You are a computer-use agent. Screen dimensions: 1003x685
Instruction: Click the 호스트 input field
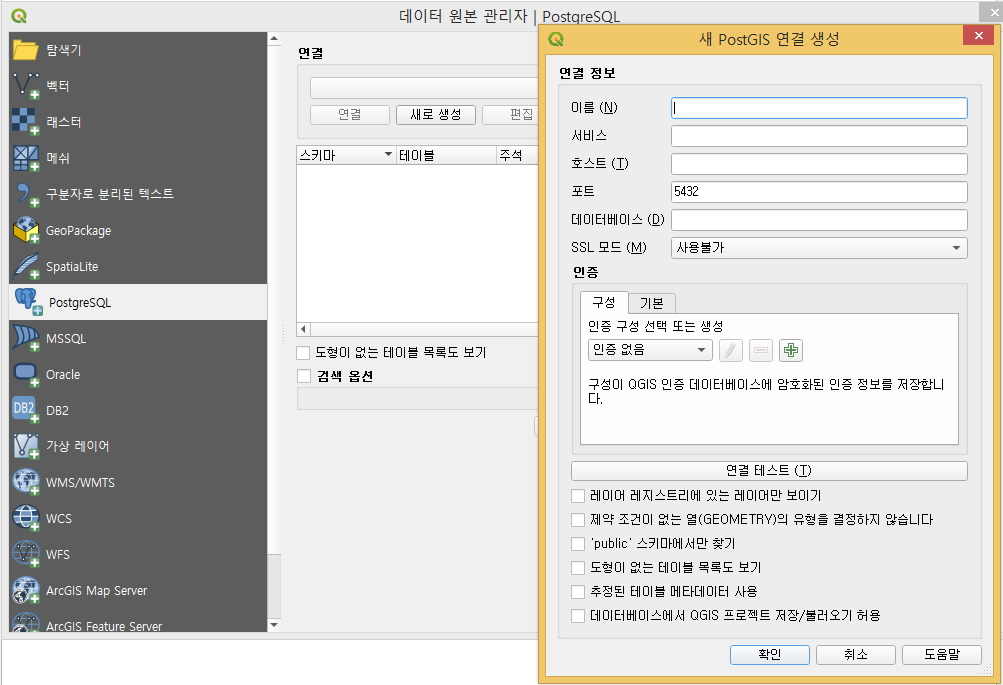tap(819, 164)
